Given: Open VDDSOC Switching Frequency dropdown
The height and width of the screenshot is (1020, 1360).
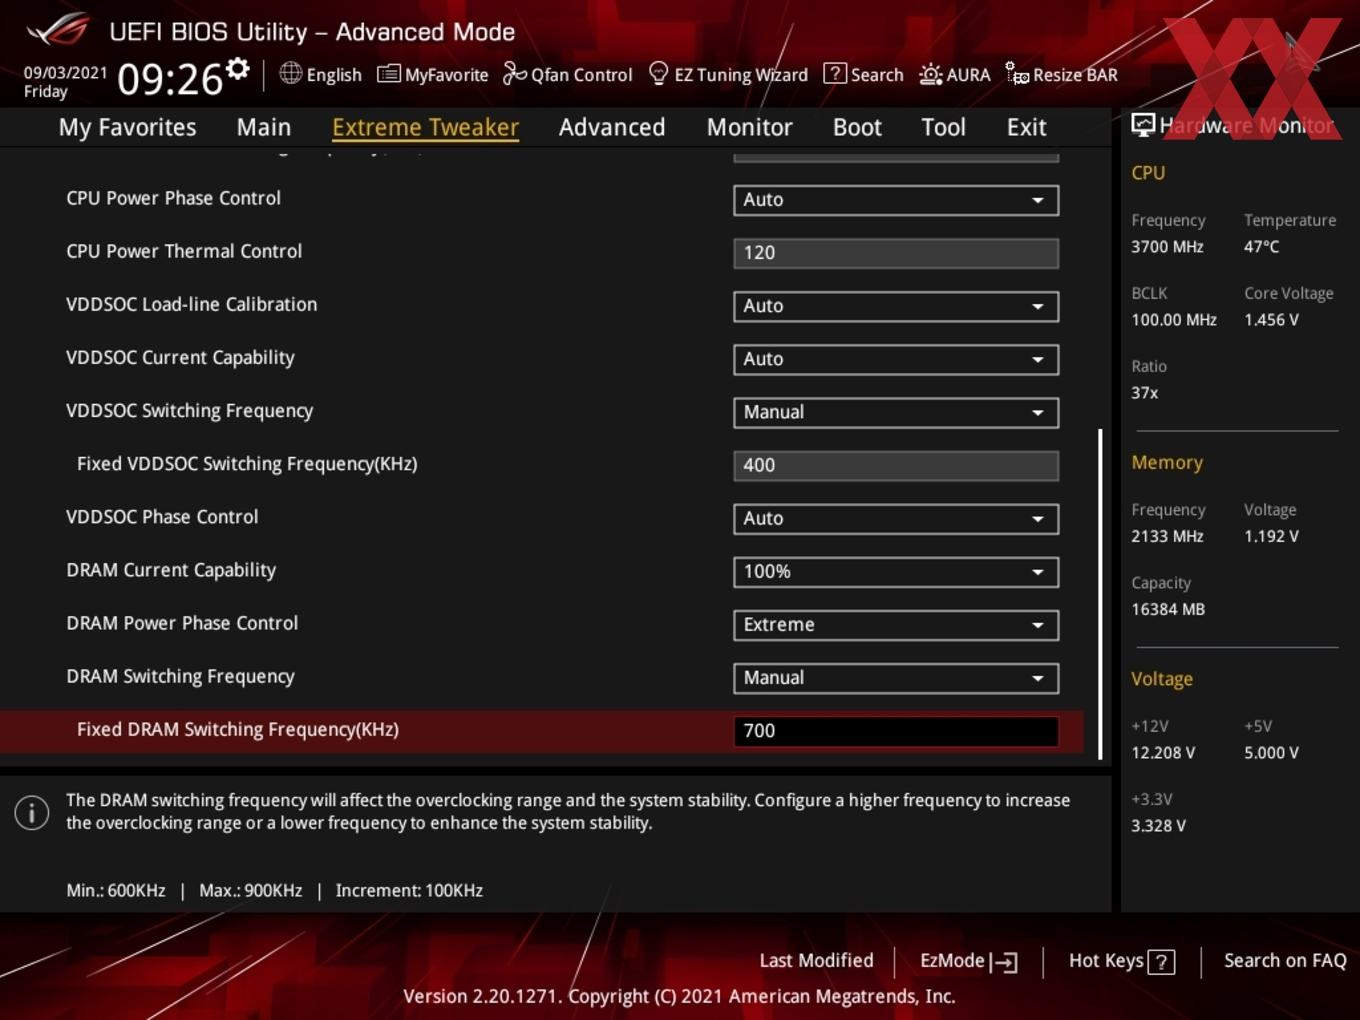Looking at the screenshot, I should tap(895, 412).
